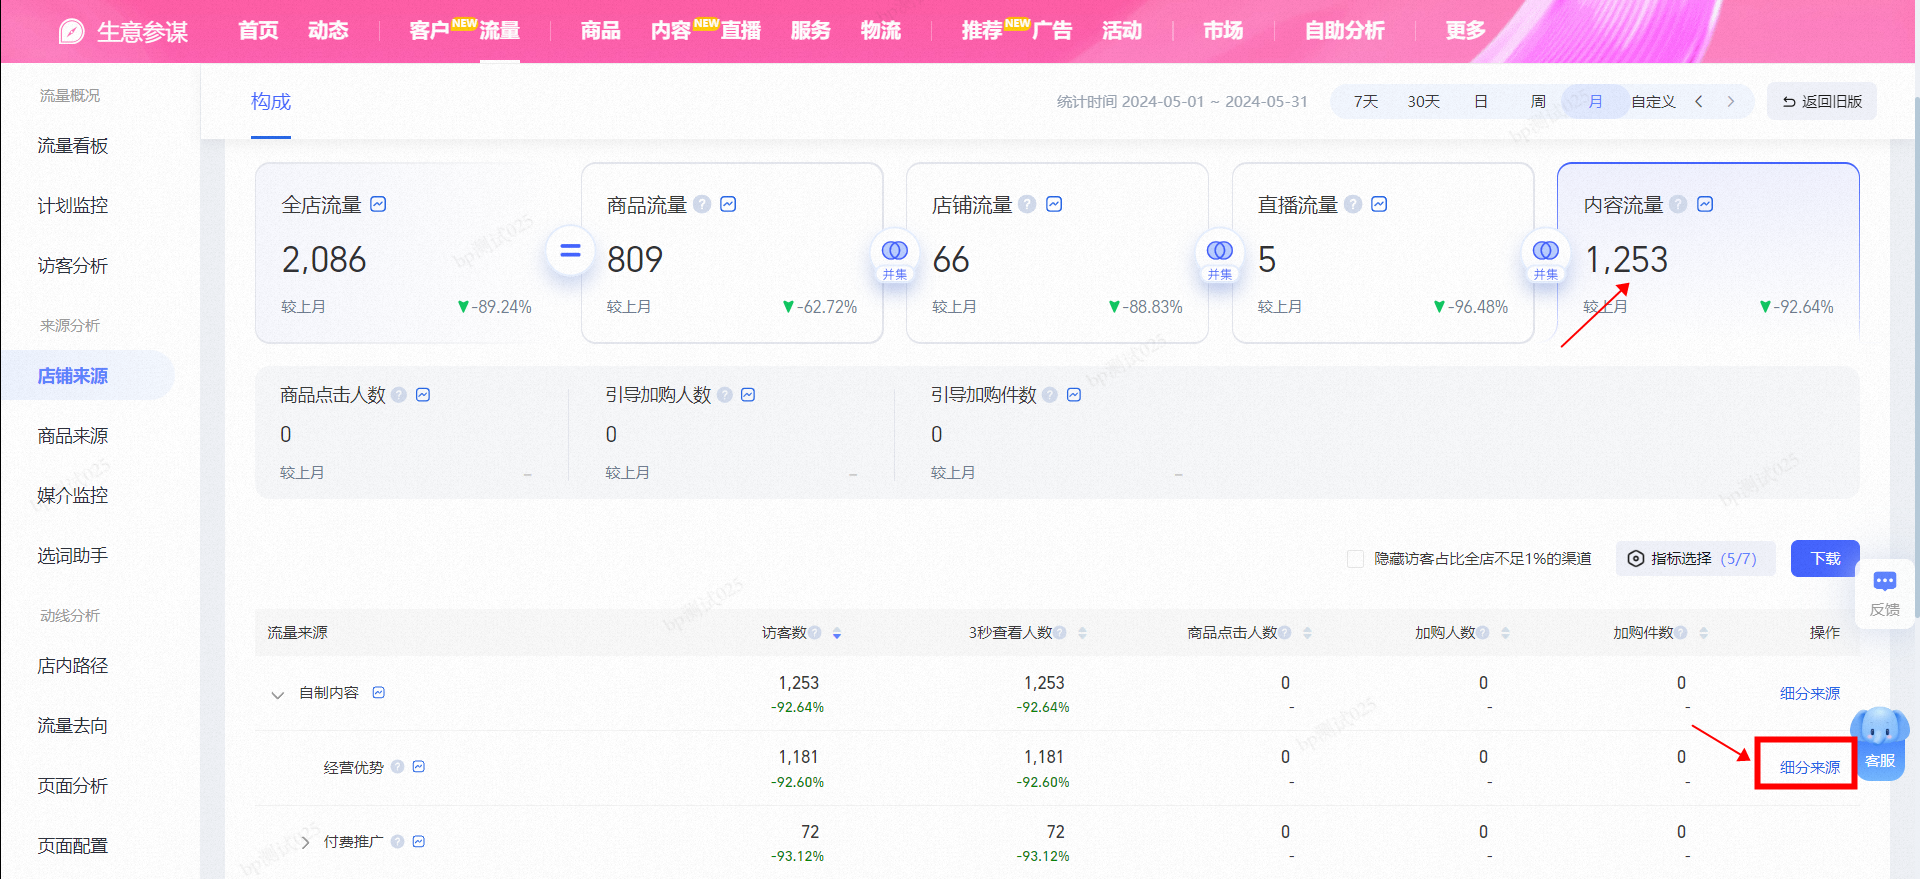
Task: Sort by 商品点击人数 column
Action: [1307, 633]
